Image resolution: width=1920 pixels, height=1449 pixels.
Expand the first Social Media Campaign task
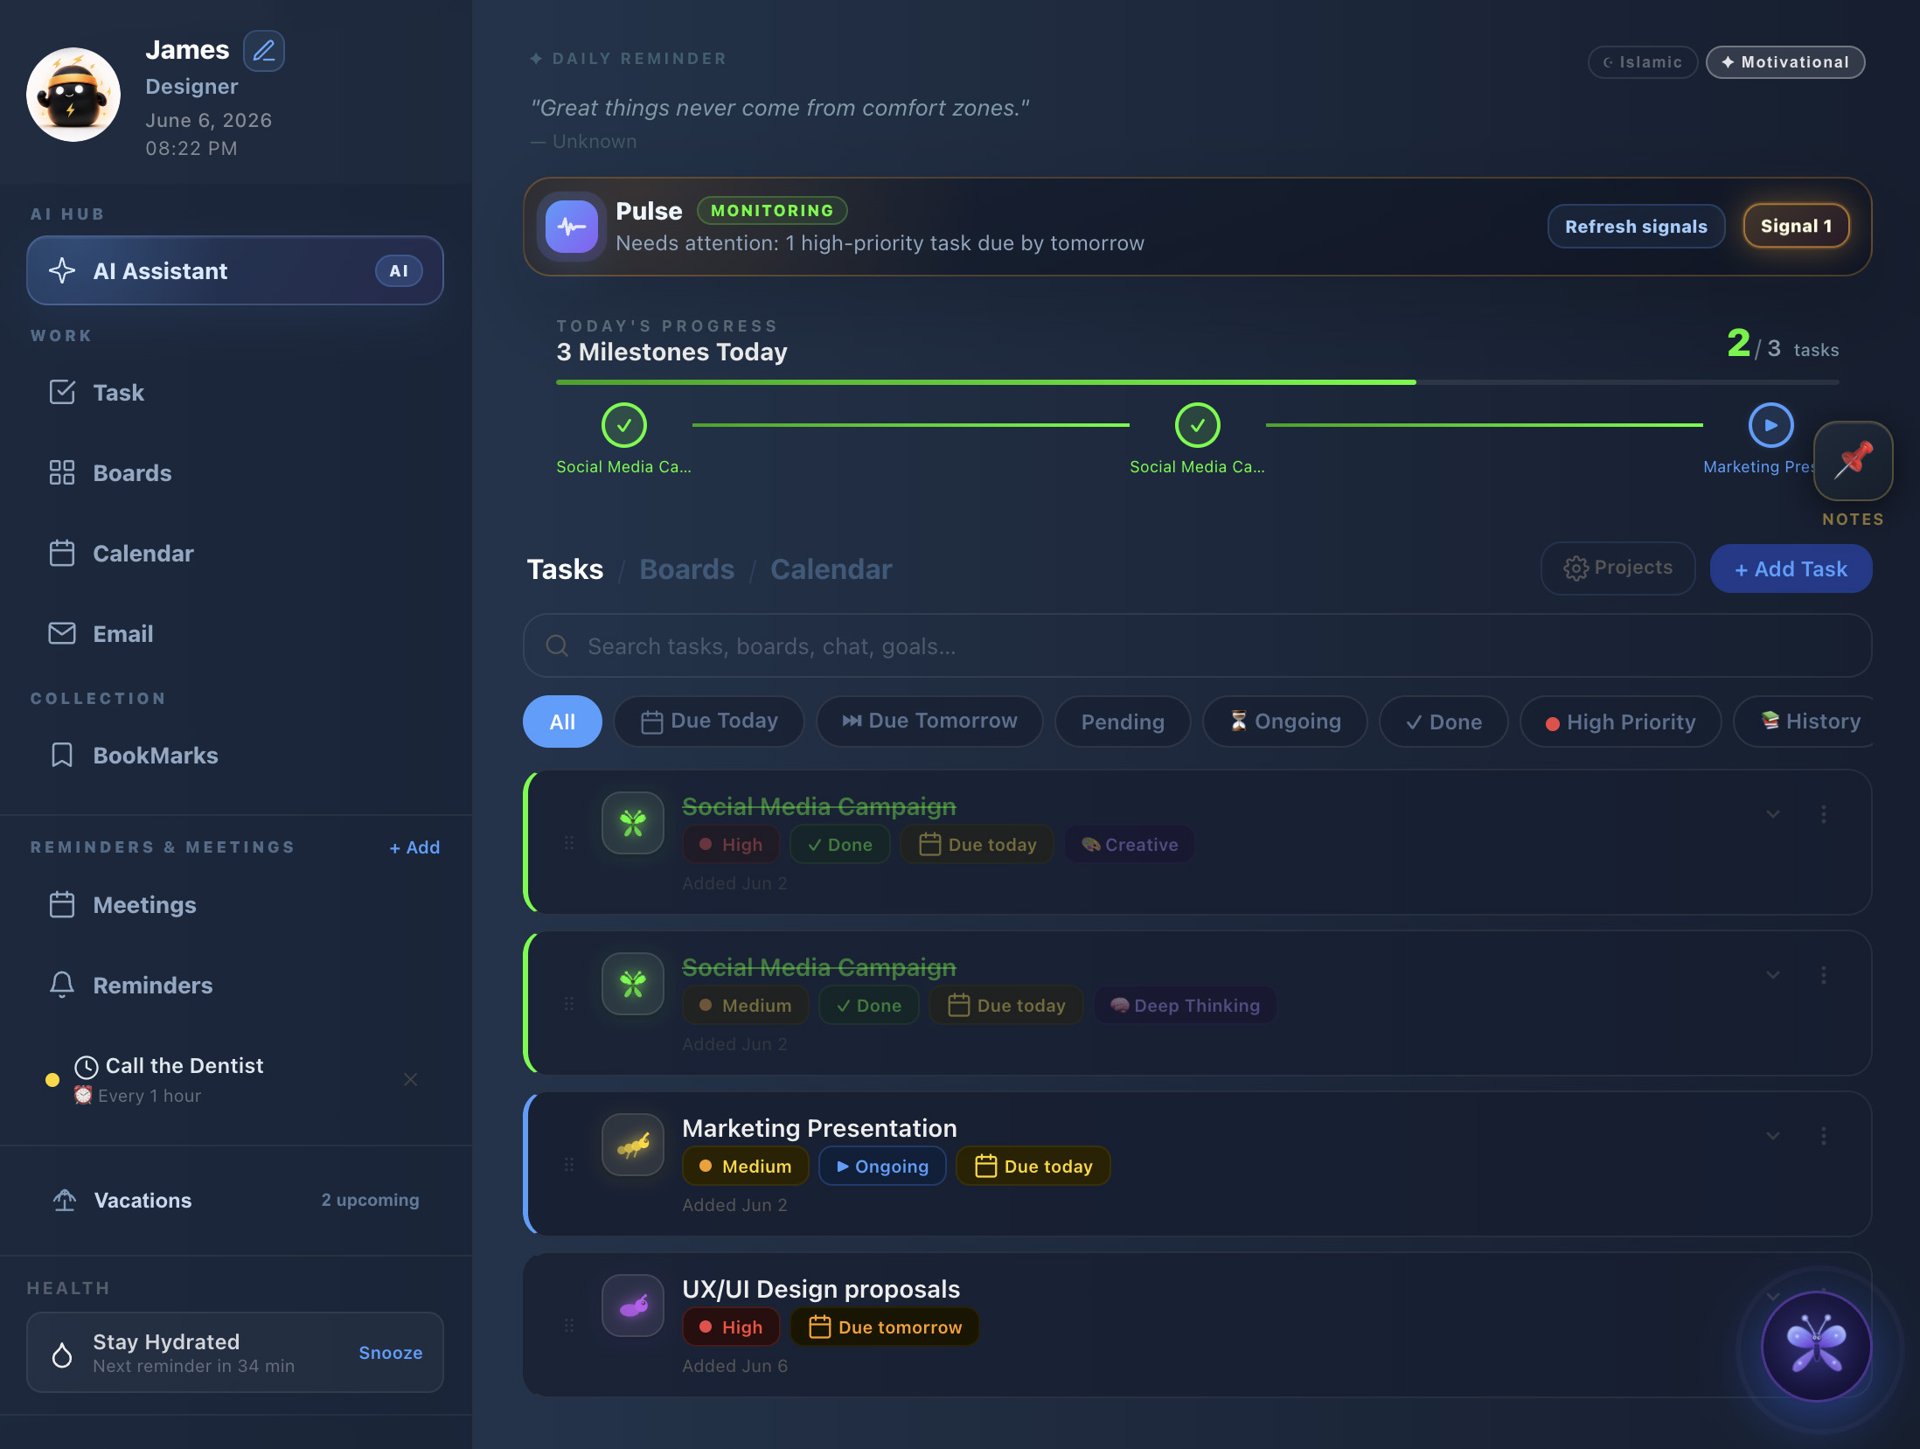1772,814
